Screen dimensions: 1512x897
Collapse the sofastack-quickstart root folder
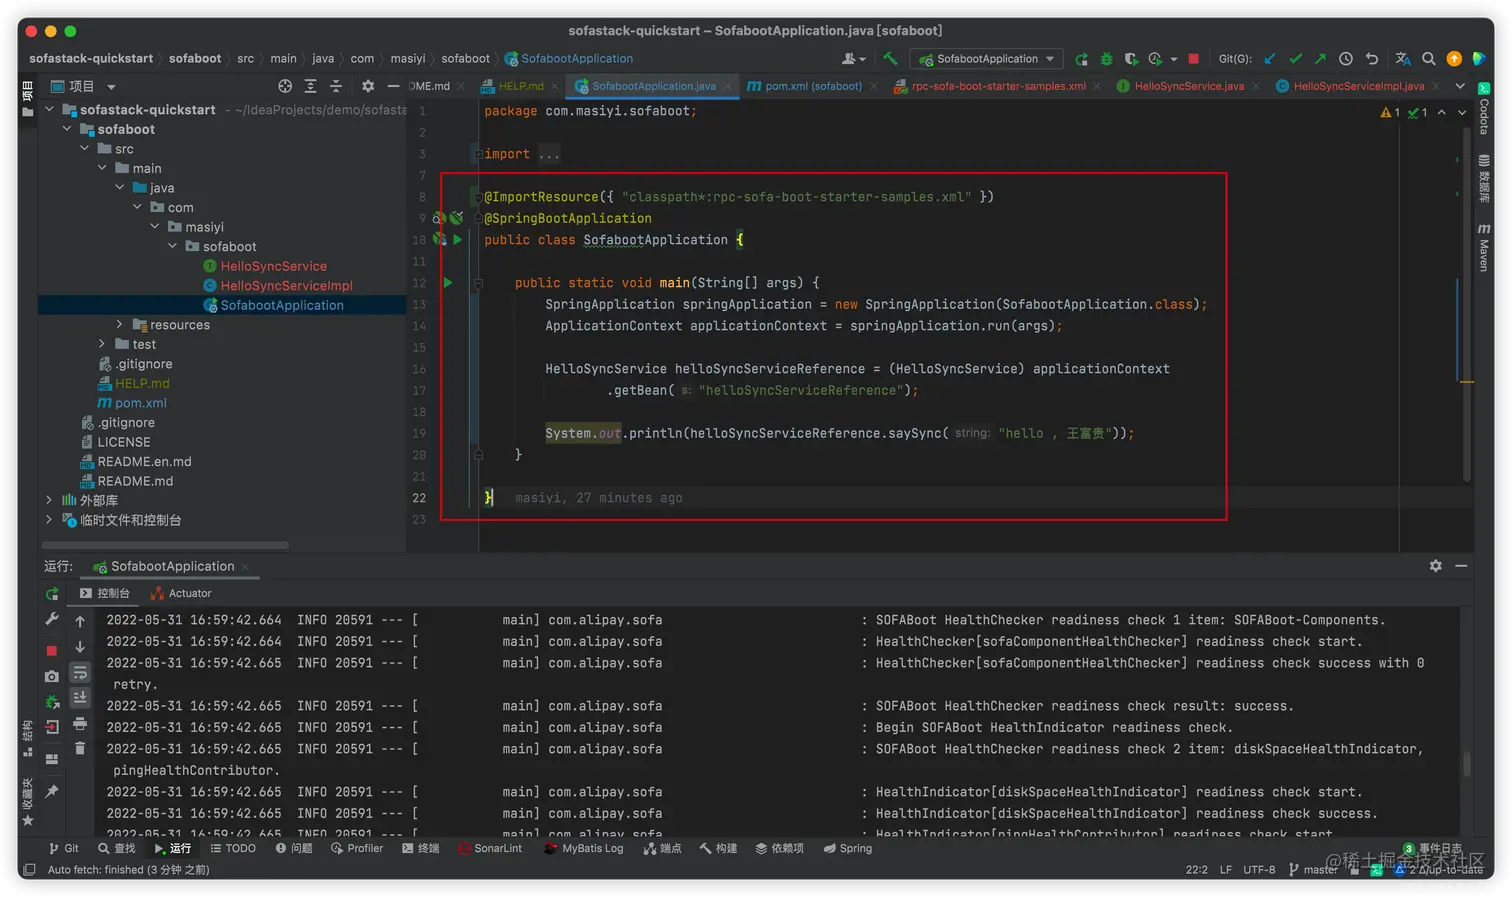(49, 110)
